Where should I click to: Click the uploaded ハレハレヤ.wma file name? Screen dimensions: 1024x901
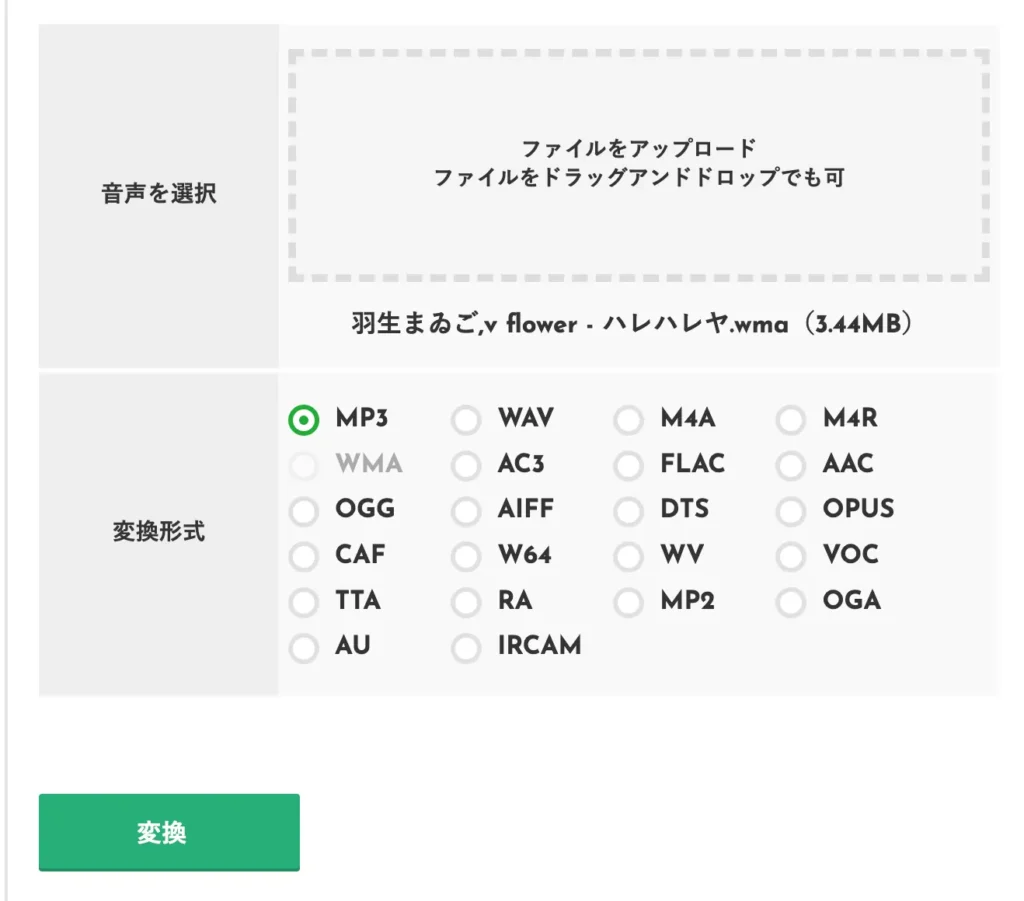pos(633,325)
